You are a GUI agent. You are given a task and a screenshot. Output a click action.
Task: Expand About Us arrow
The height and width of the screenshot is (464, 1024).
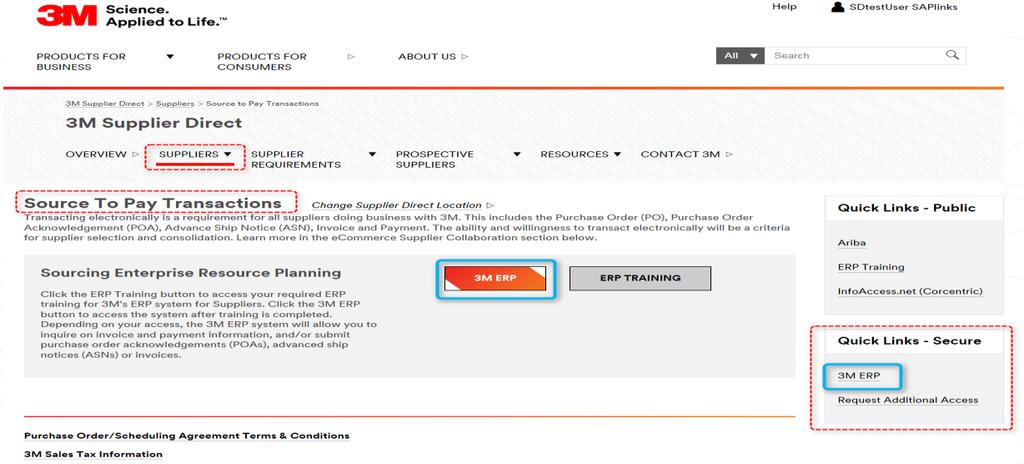tap(465, 56)
